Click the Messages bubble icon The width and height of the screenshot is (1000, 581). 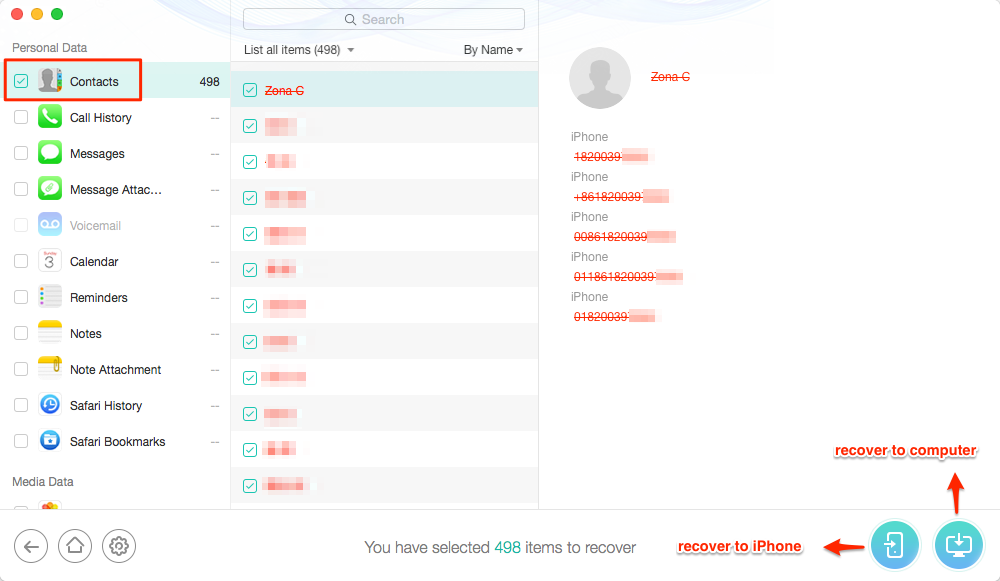point(50,153)
